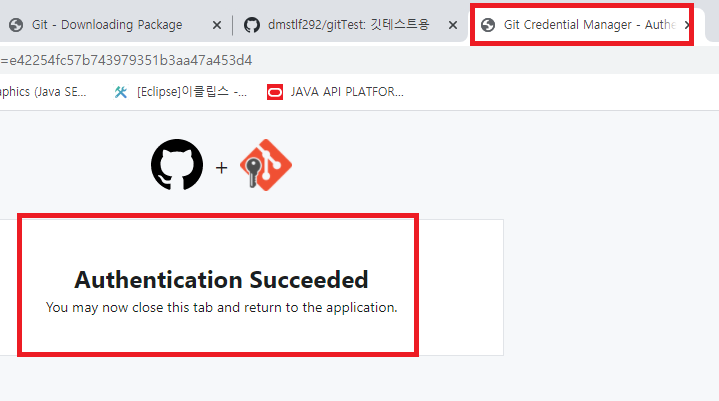Close the dmstlf292/gitTest tab

[x=453, y=25]
